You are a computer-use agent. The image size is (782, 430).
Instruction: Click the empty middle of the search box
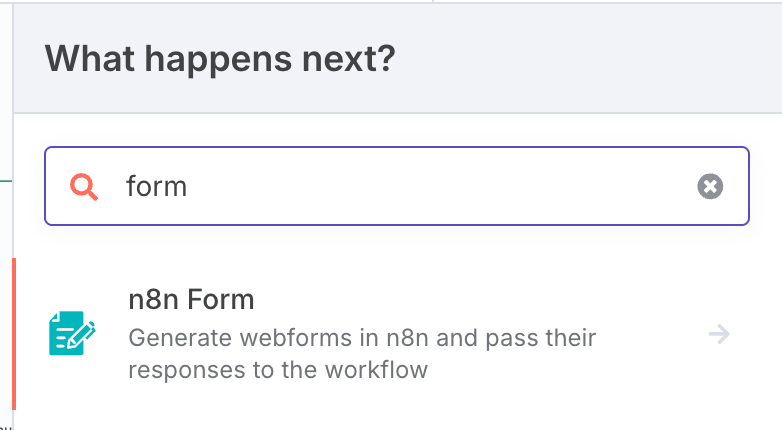click(439, 186)
